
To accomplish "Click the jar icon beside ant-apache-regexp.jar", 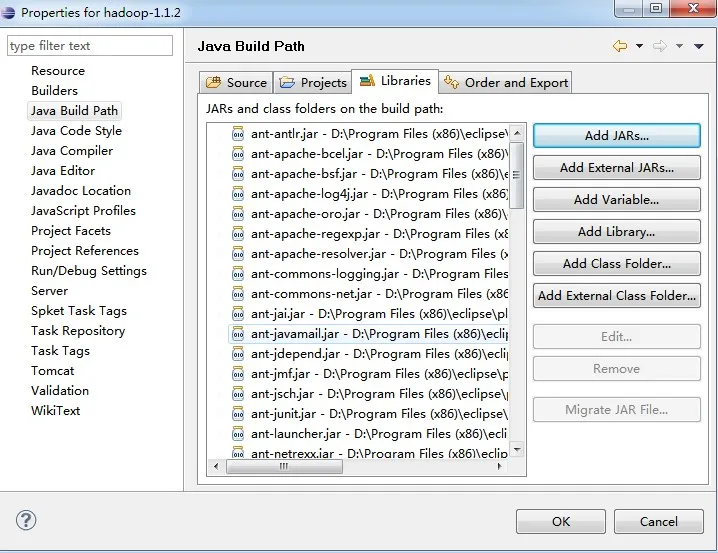I will [x=238, y=233].
